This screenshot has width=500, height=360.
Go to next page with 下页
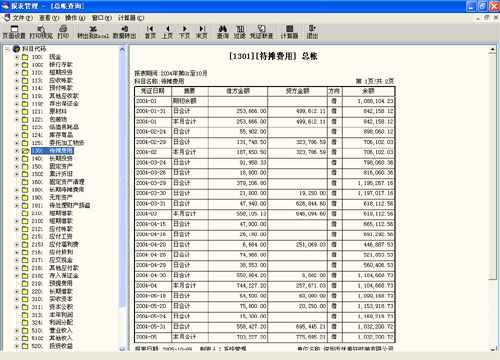pyautogui.click(x=184, y=32)
